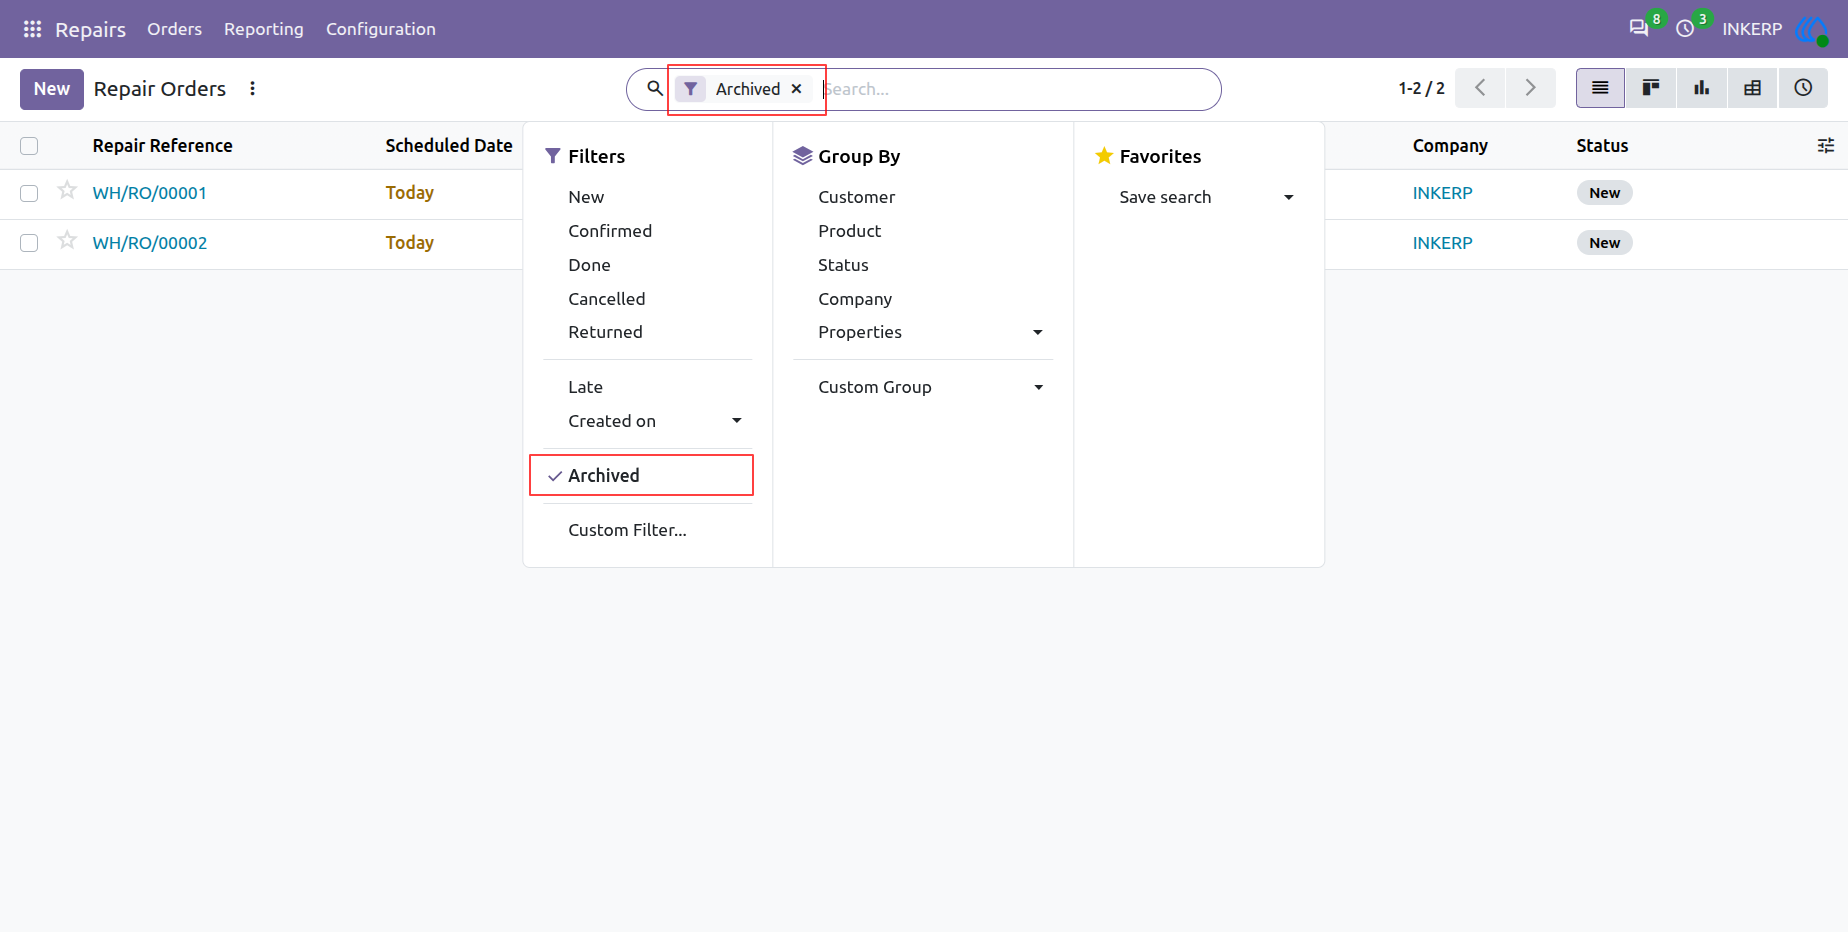Screen dimensions: 1848x932
Task: Open the activities clock icon
Action: (1685, 29)
